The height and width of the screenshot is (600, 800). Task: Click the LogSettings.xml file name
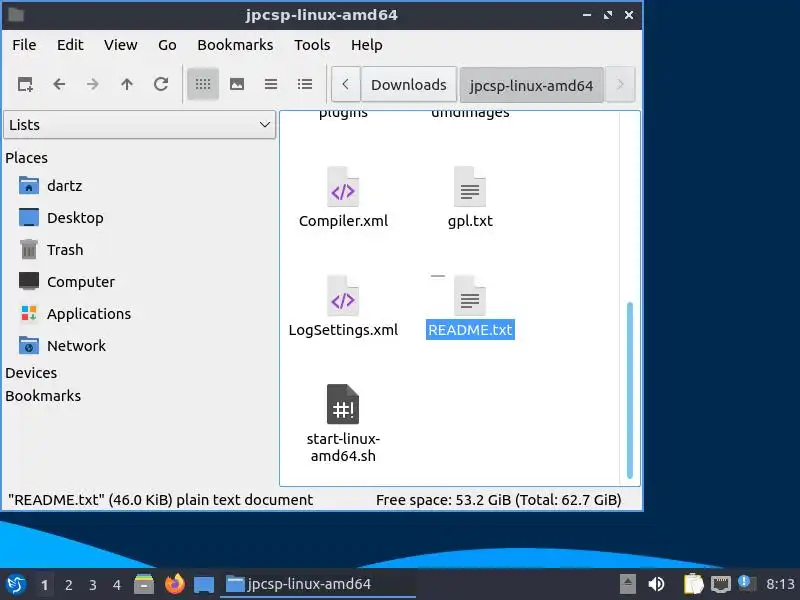click(x=343, y=330)
